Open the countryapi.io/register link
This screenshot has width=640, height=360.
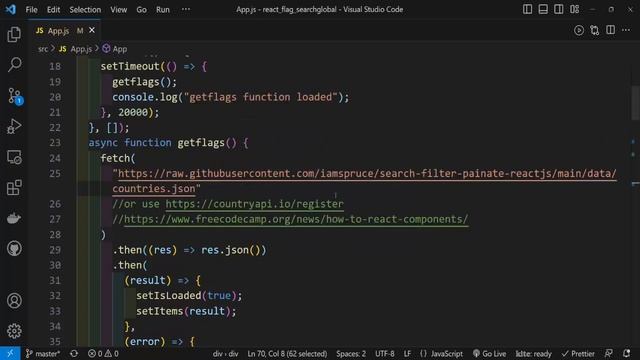(x=254, y=204)
